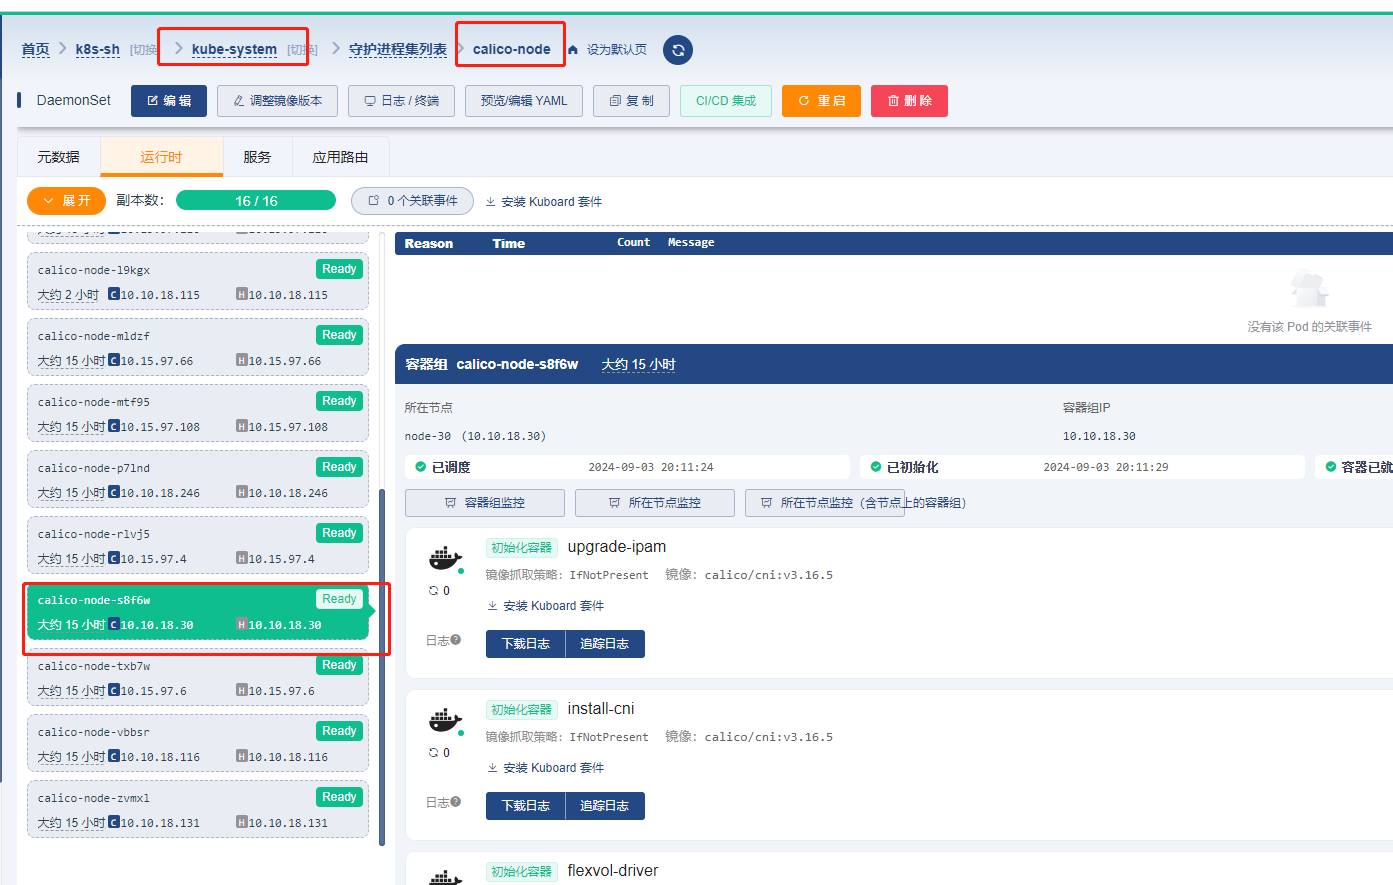Click the help icon beside install-cni 日志
This screenshot has height=885, width=1393.
(x=456, y=802)
